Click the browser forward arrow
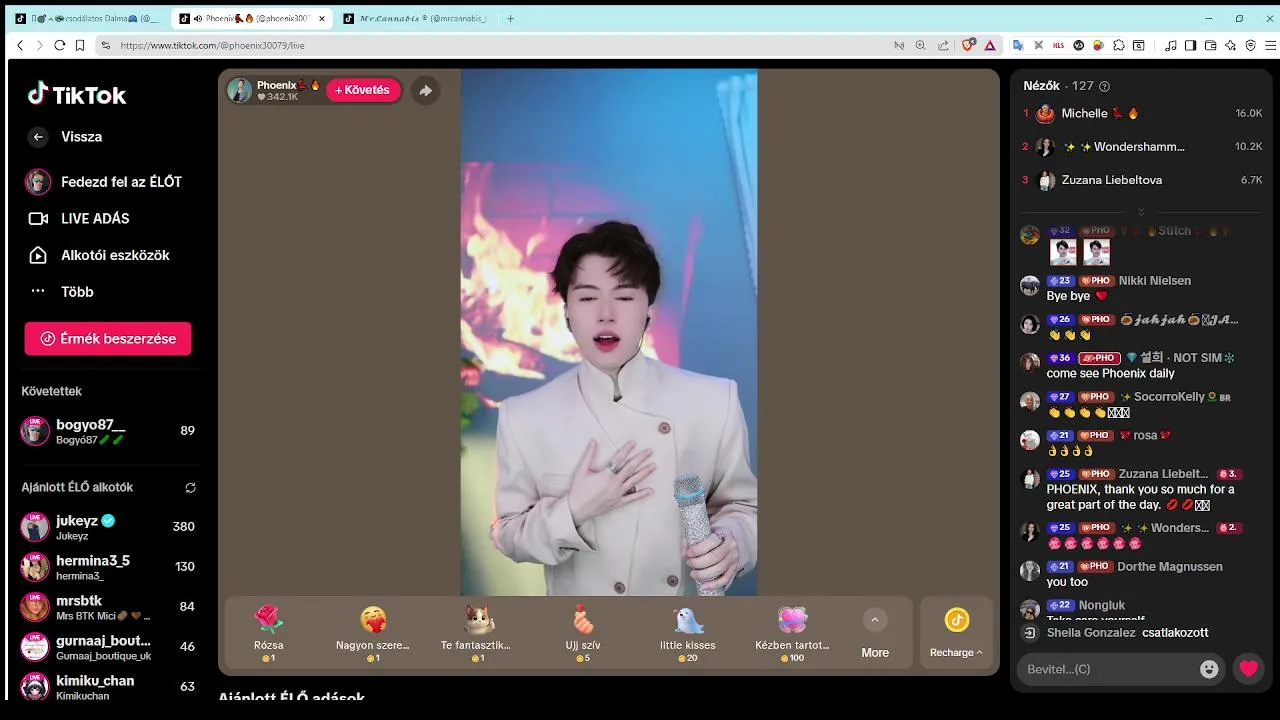The width and height of the screenshot is (1280, 720). click(40, 45)
